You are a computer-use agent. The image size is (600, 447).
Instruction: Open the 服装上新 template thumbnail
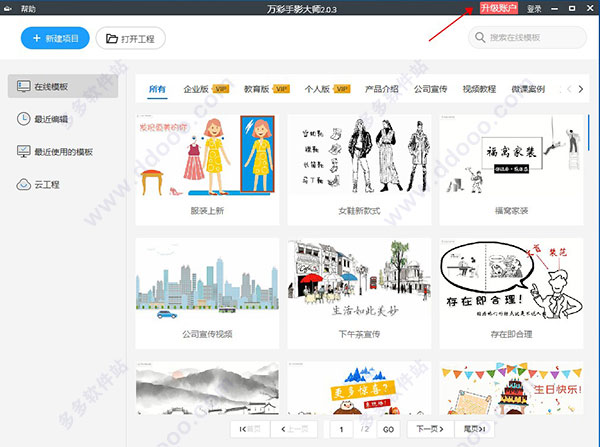coord(207,155)
